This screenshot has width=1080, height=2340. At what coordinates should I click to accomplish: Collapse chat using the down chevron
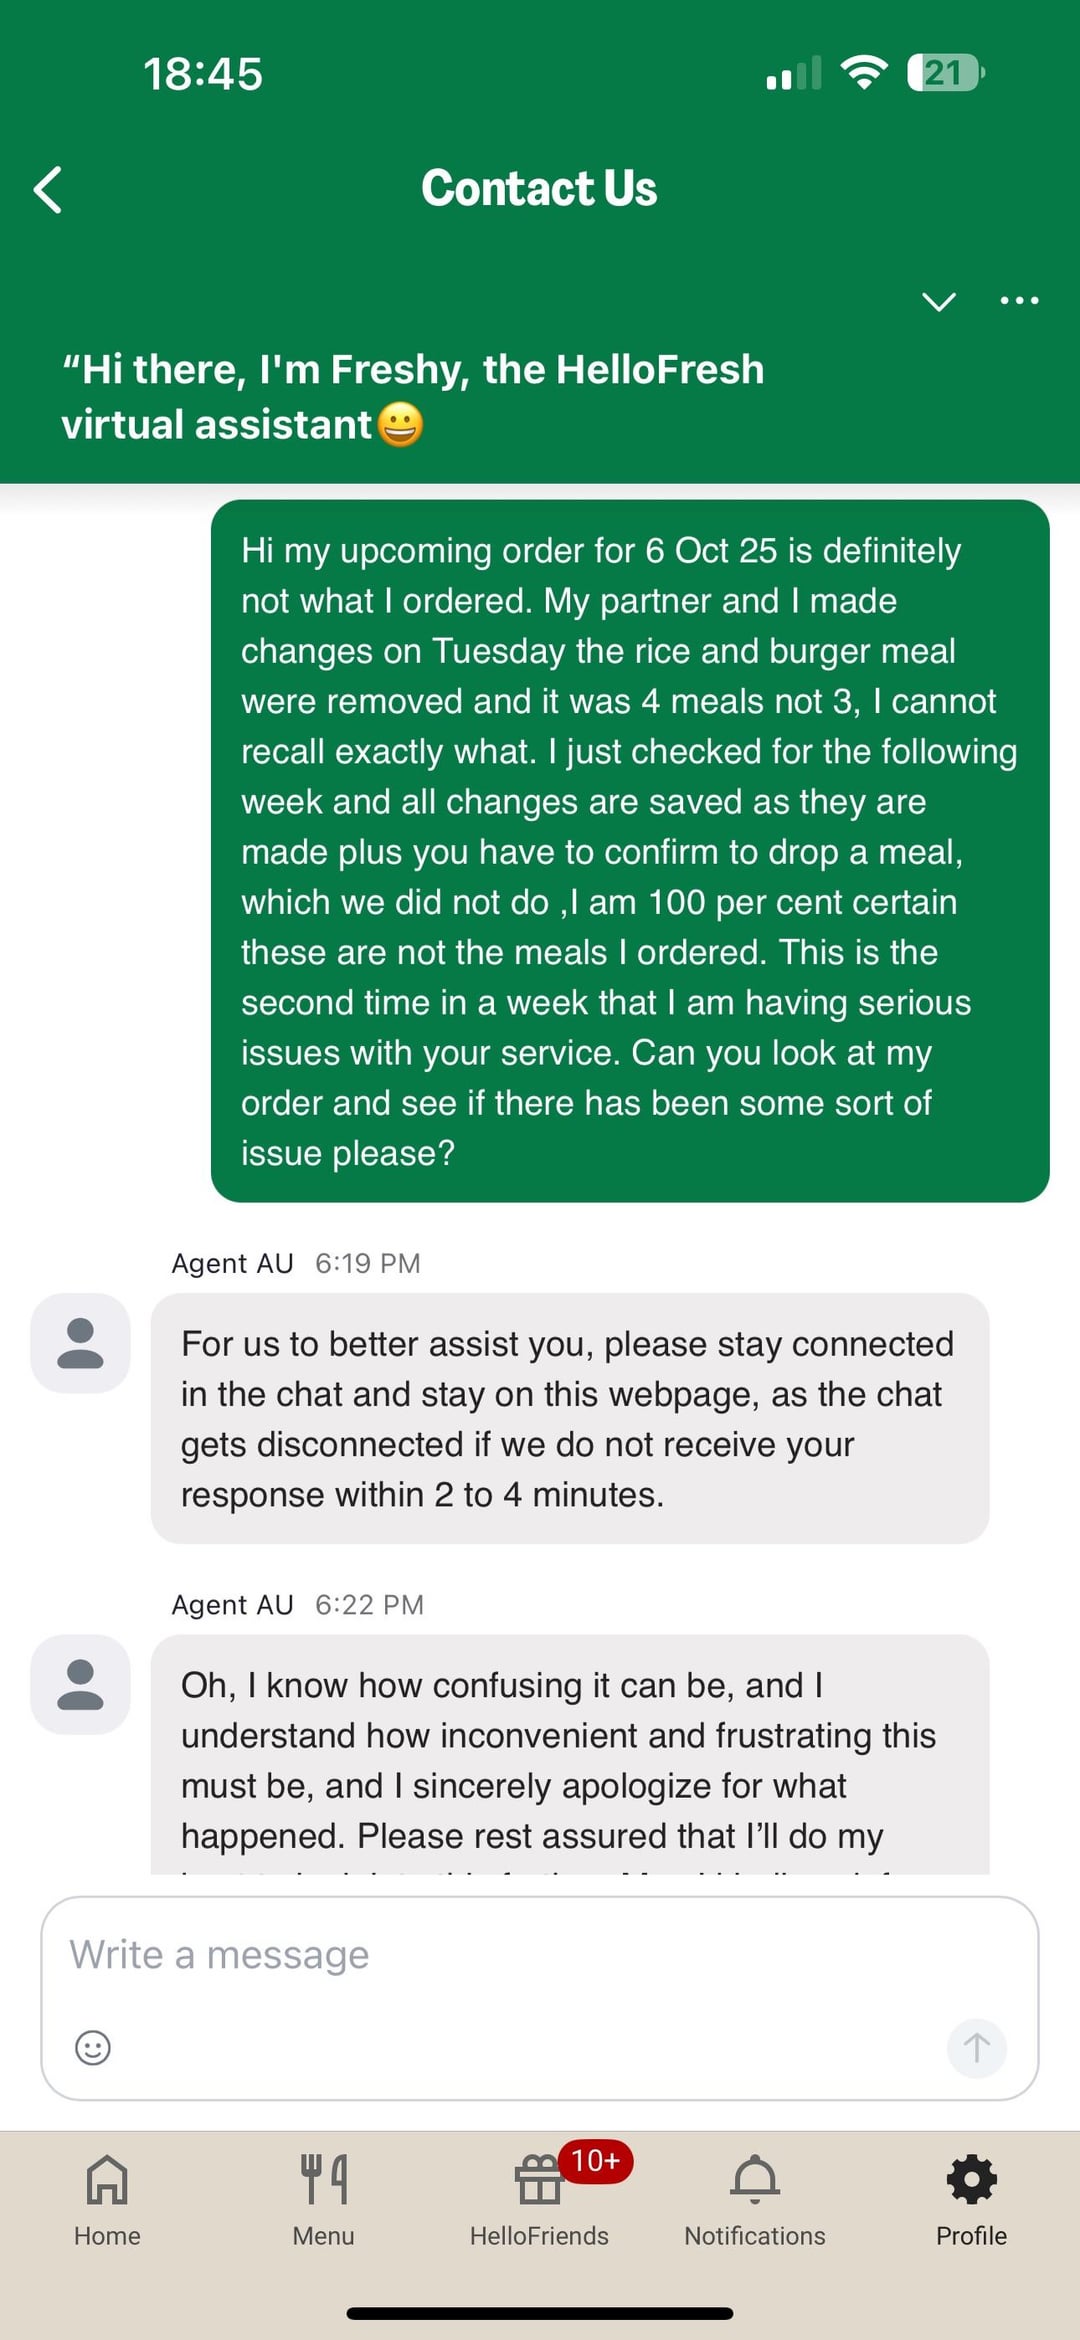tap(938, 301)
